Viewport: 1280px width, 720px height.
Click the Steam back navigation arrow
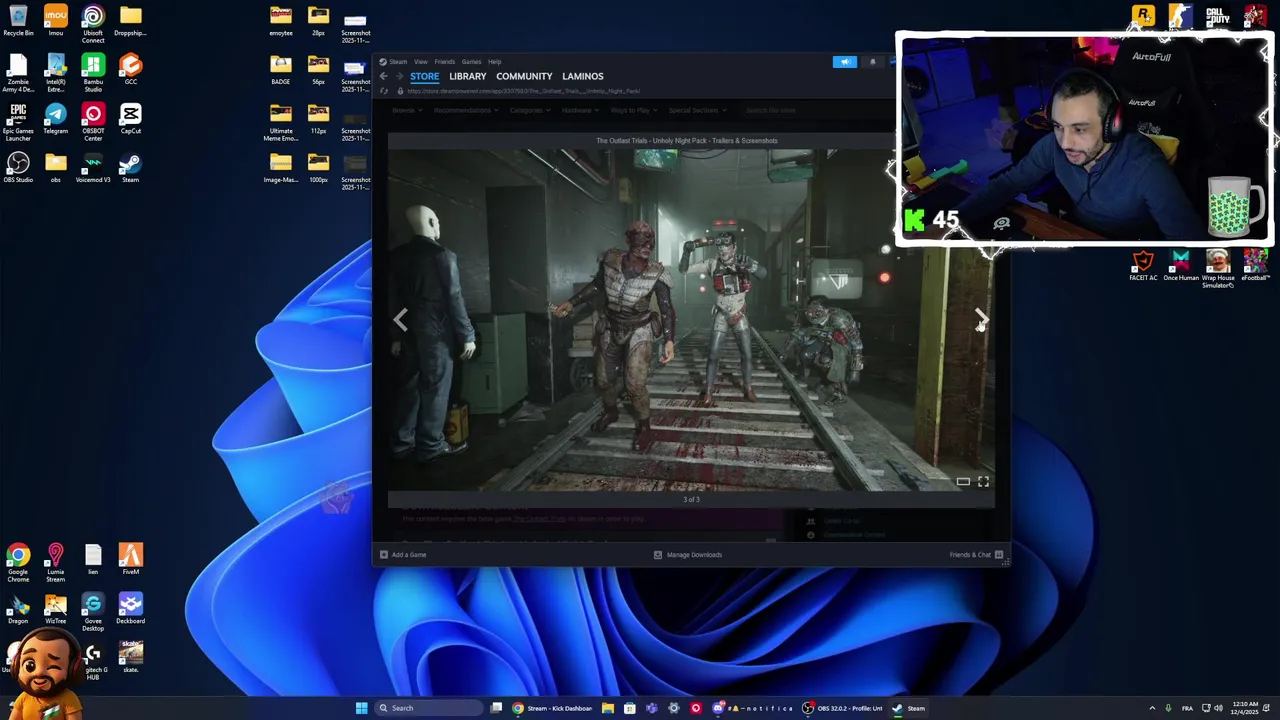(383, 76)
